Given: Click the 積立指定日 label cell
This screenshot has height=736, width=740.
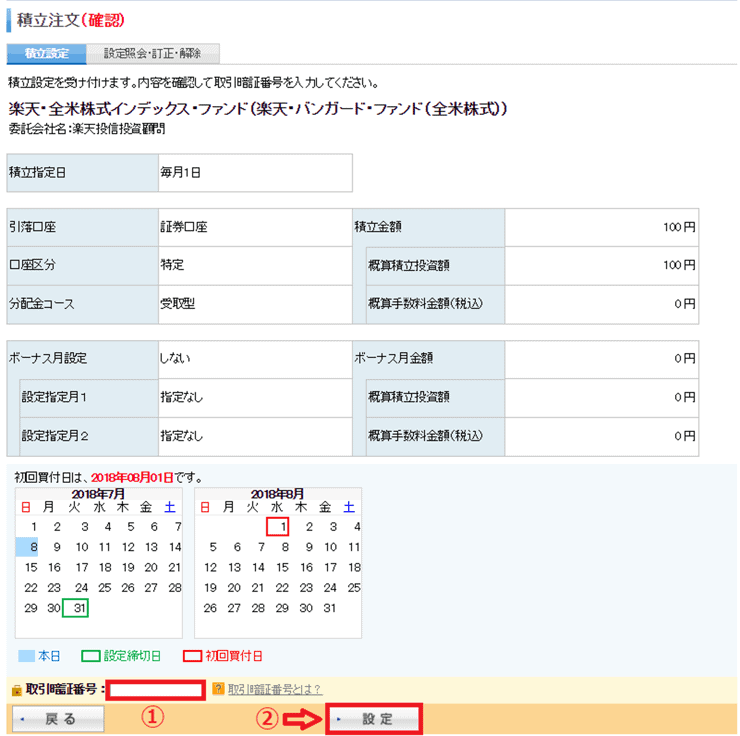Looking at the screenshot, I should tap(83, 173).
